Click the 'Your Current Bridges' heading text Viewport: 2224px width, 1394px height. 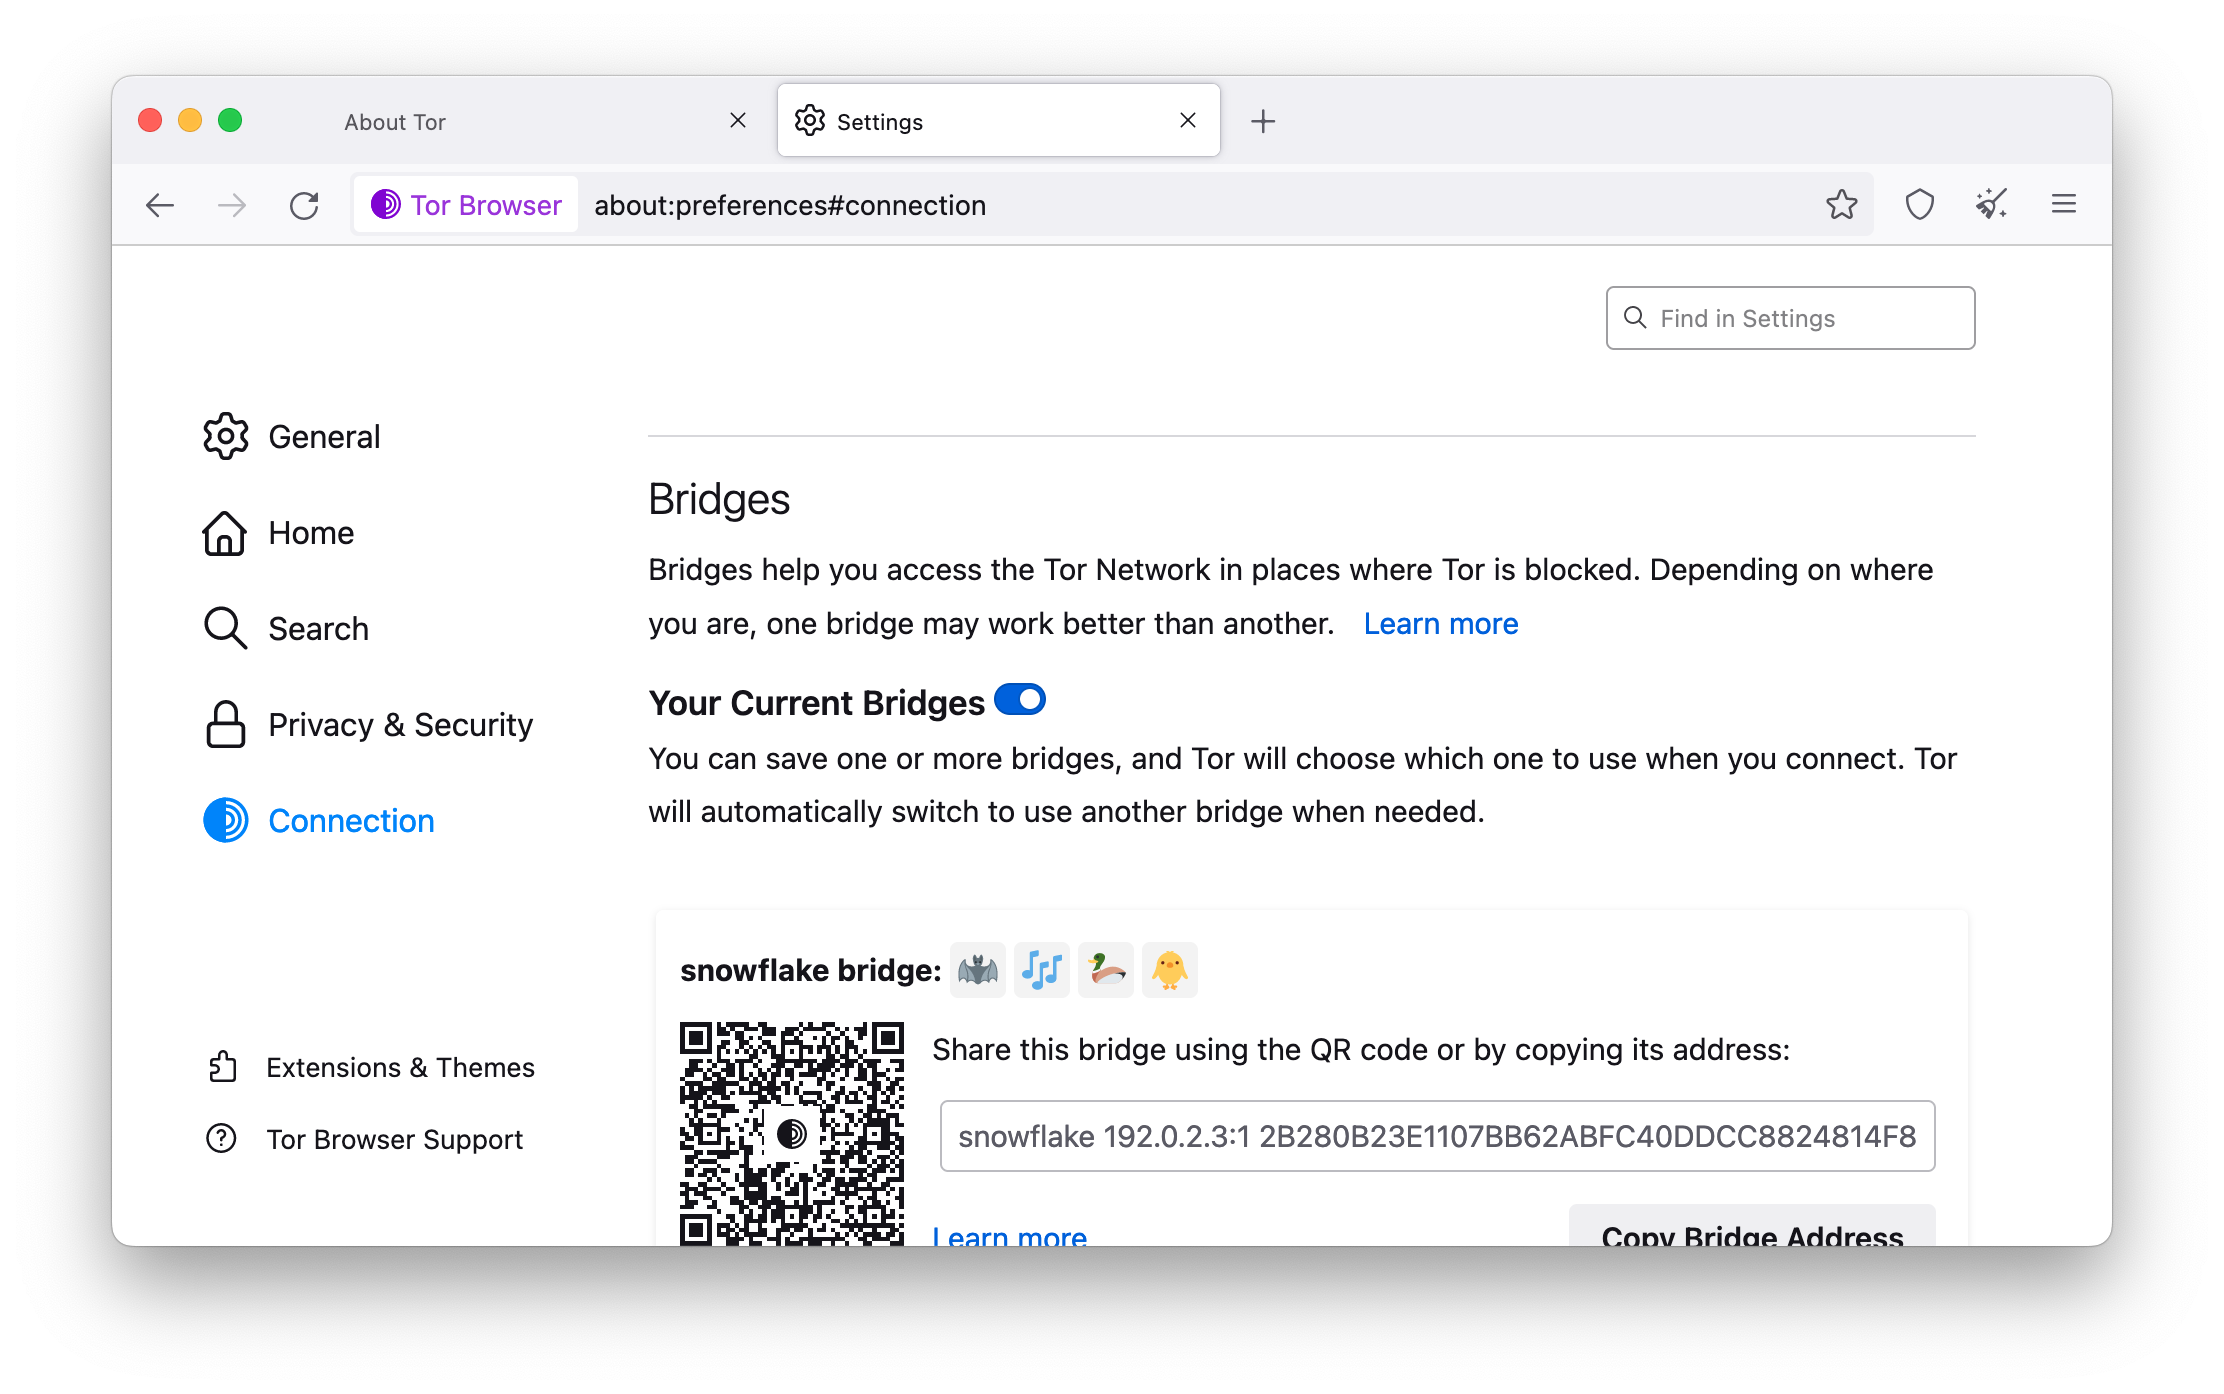[x=816, y=703]
